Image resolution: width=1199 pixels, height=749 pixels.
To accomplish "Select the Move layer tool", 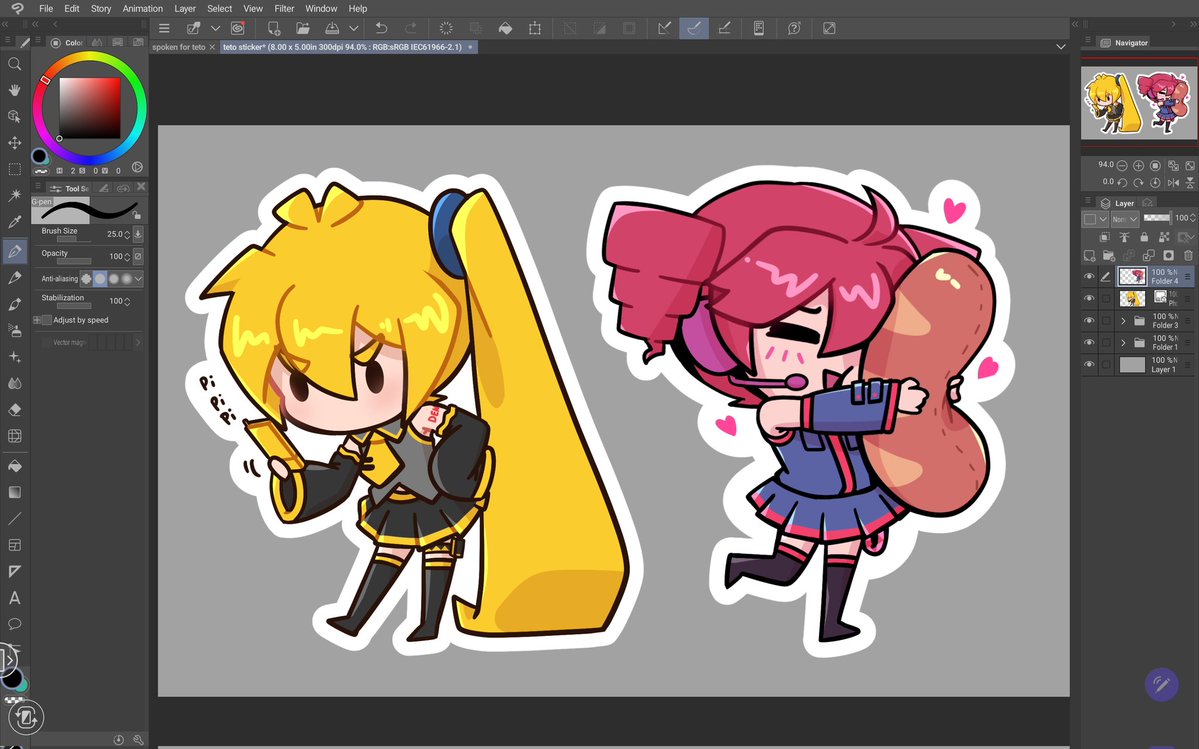I will pos(14,143).
